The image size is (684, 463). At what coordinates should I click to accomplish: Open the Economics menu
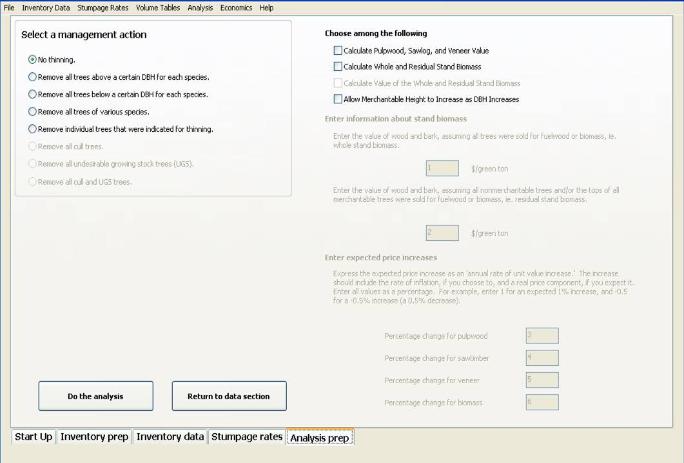(x=237, y=7)
